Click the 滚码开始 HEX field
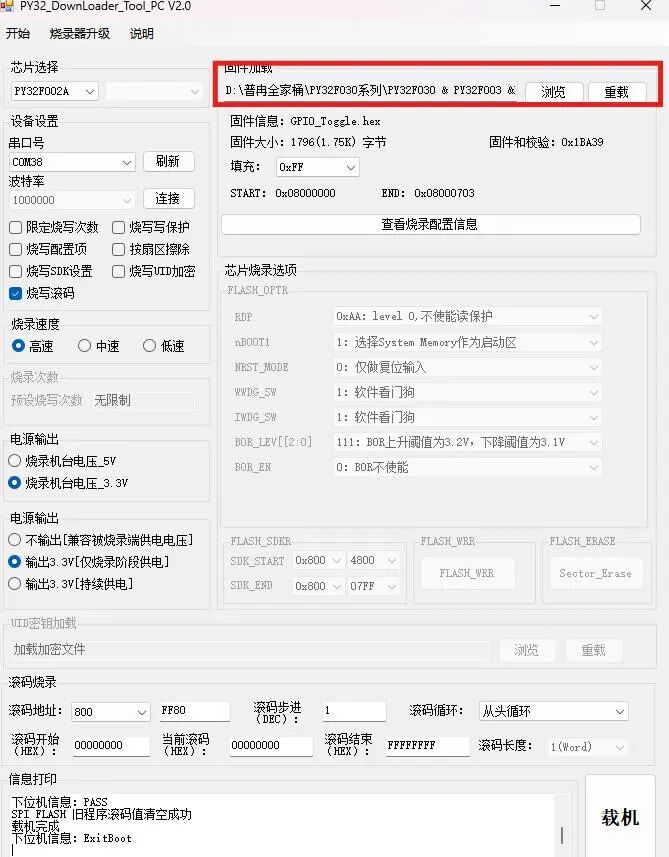Image resolution: width=669 pixels, height=857 pixels. tap(111, 746)
